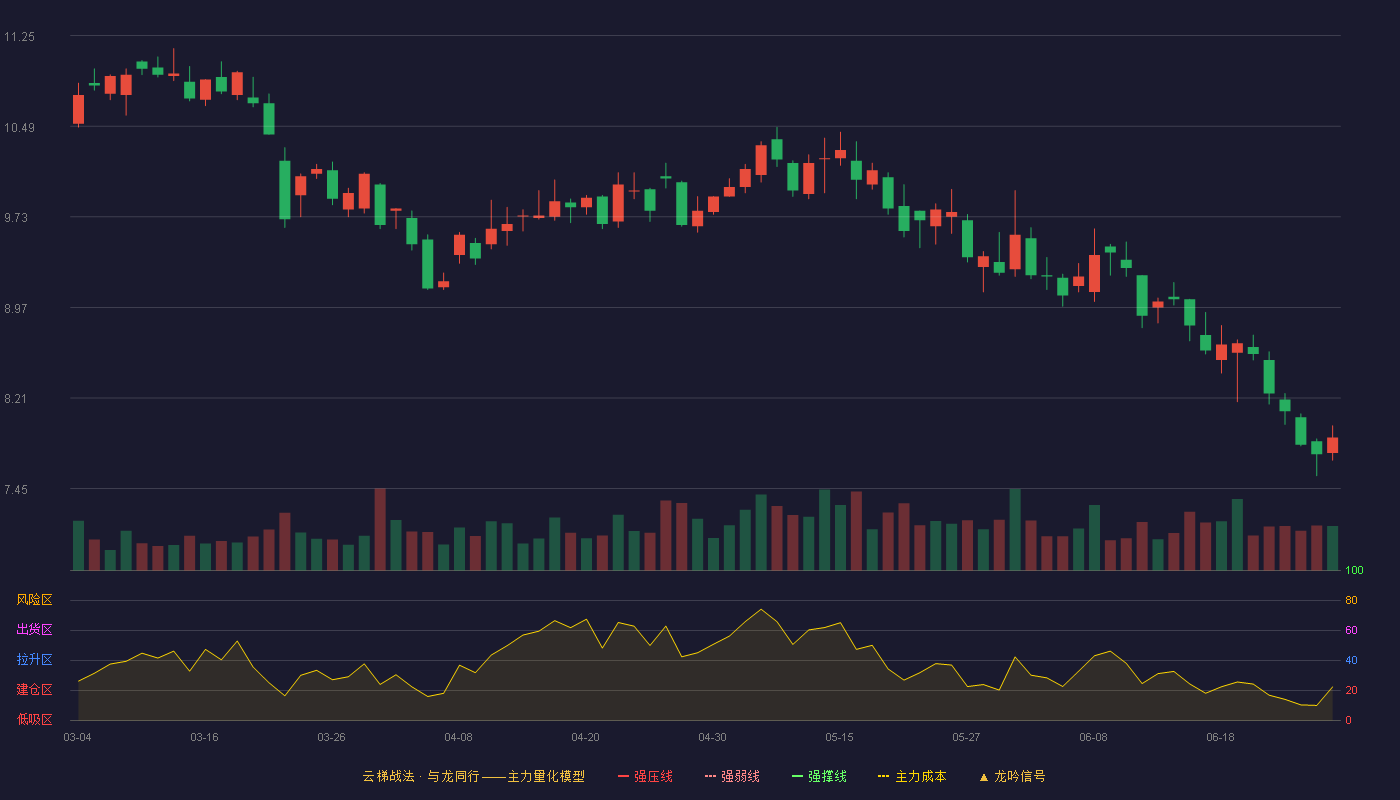Click the orange 80 indicator scale value
This screenshot has height=800, width=1400.
coord(1351,600)
